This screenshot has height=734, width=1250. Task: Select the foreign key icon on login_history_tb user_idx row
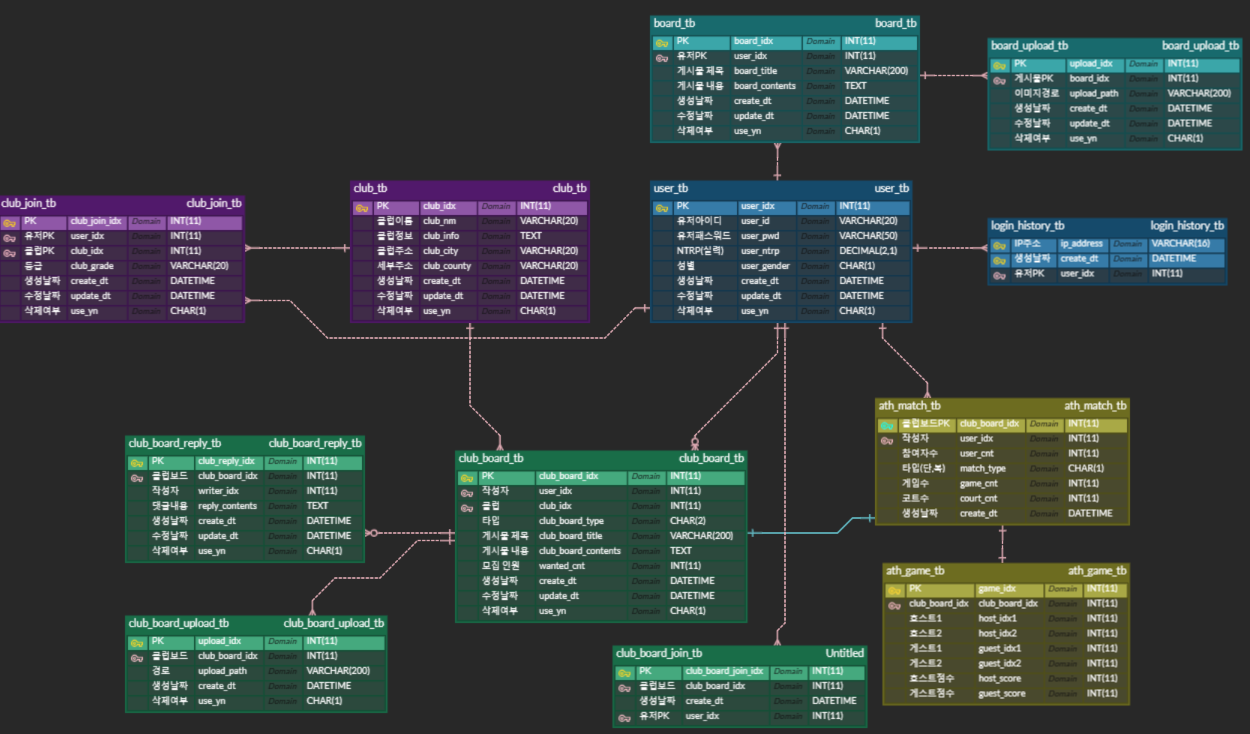click(x=999, y=275)
